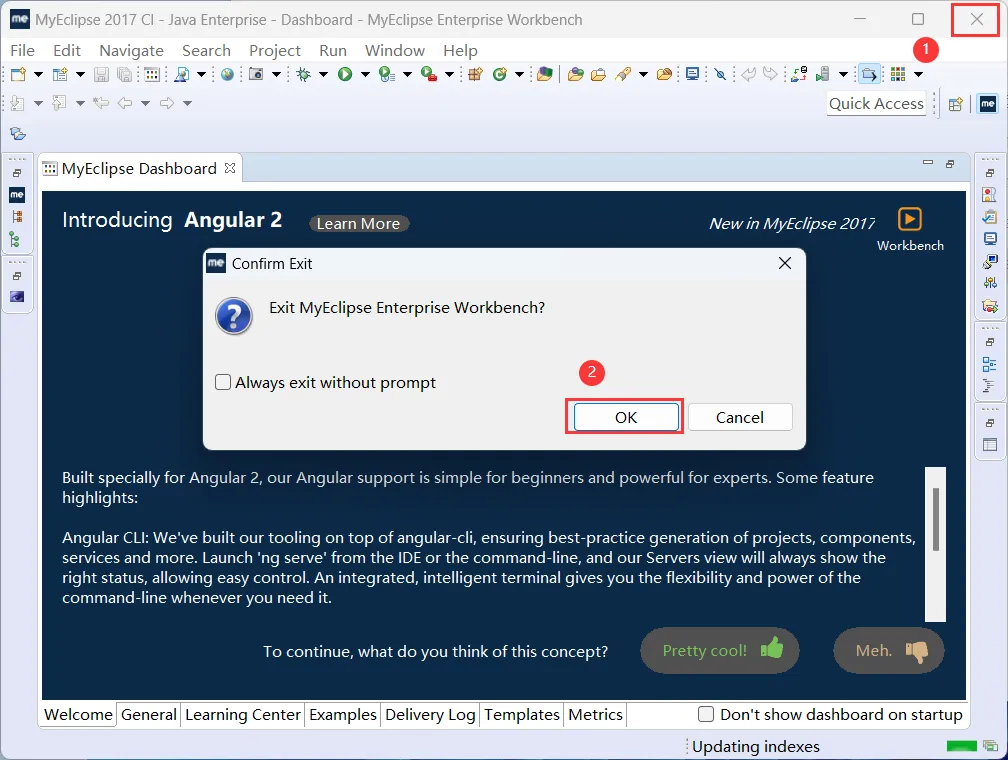
Task: Select the Templates tab
Action: [x=521, y=714]
